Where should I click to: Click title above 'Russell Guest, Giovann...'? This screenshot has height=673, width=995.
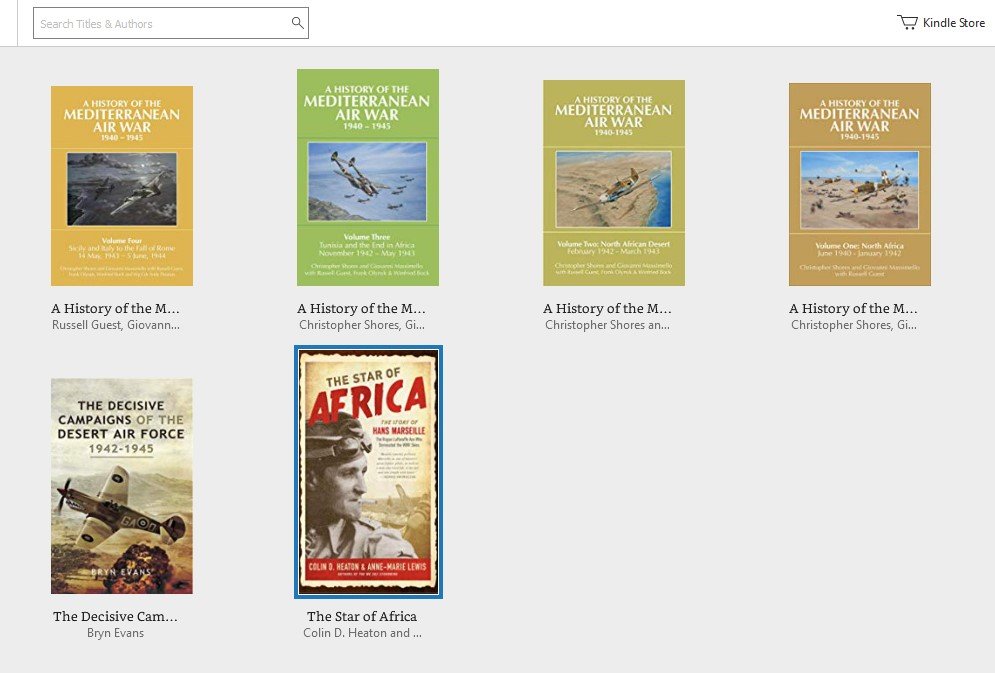[x=115, y=308]
